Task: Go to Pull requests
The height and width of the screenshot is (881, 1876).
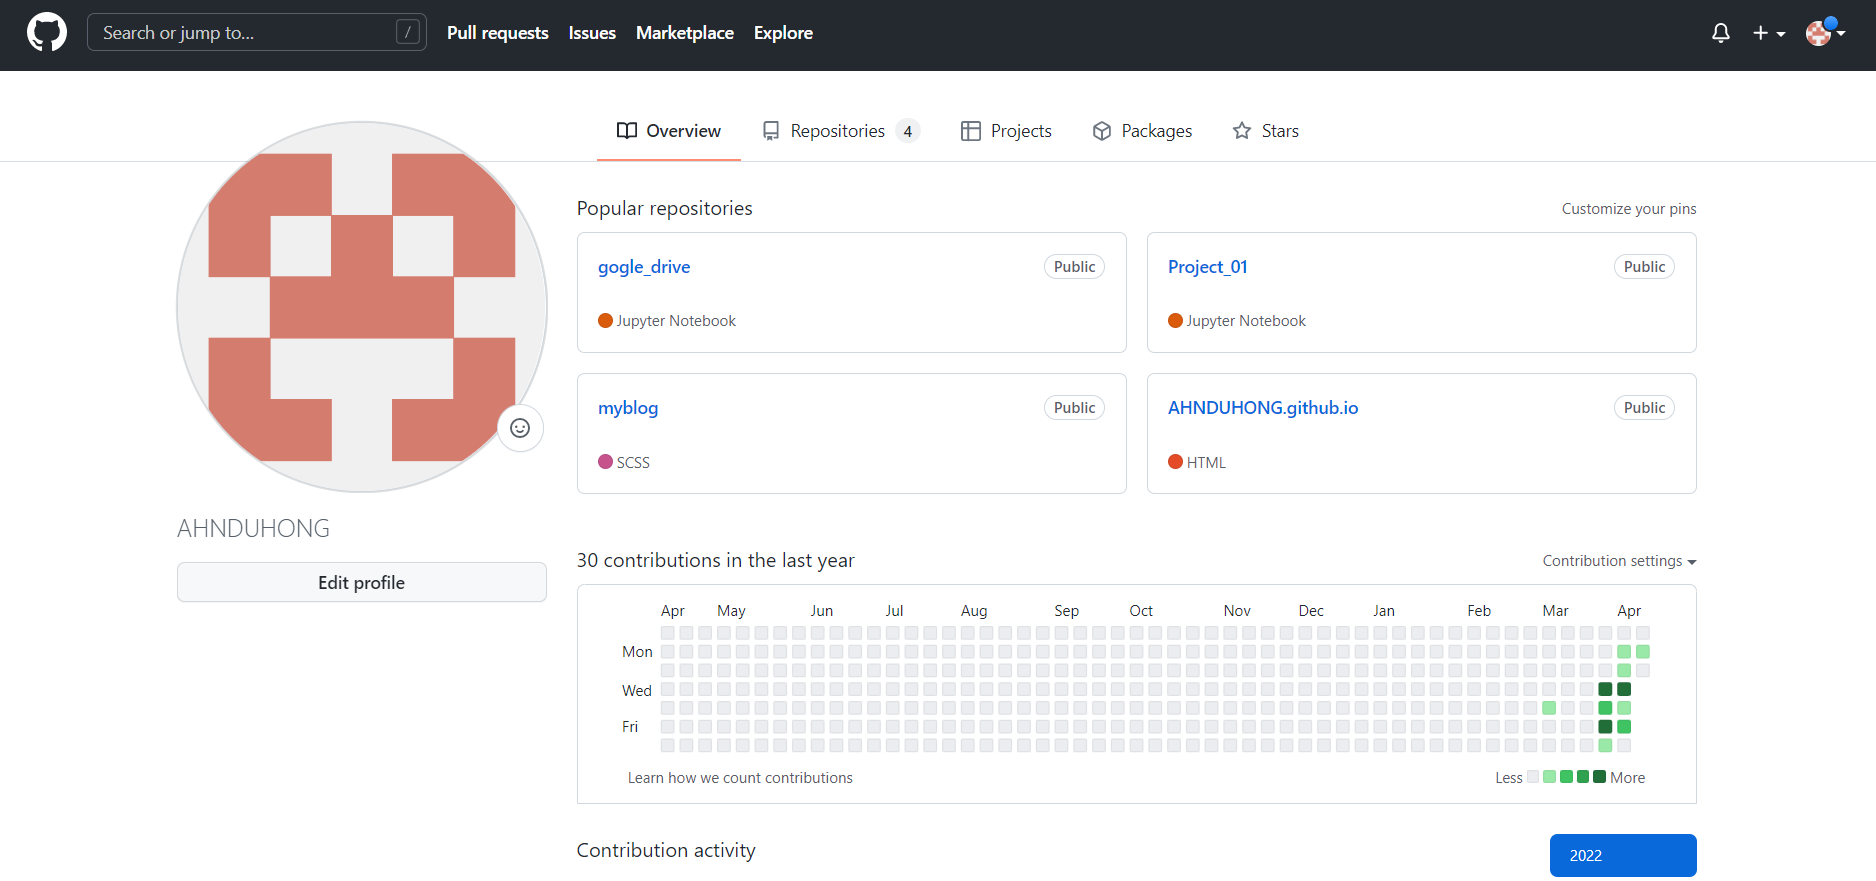Action: point(498,33)
